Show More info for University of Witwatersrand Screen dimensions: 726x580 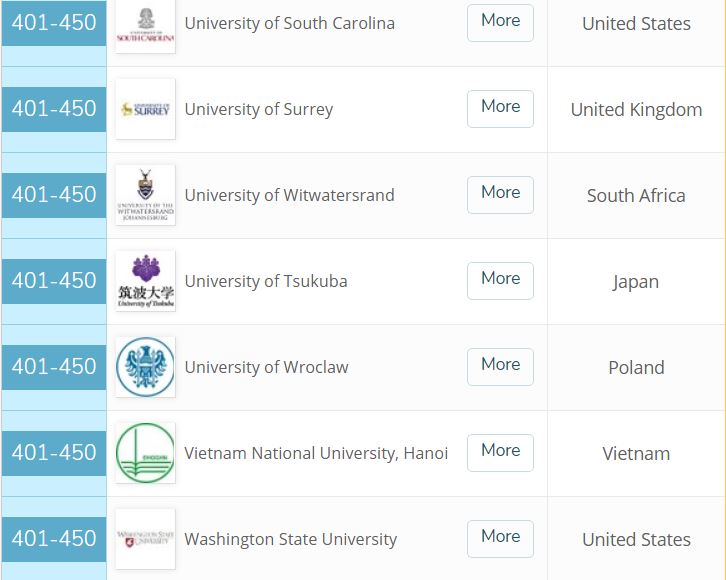point(500,194)
